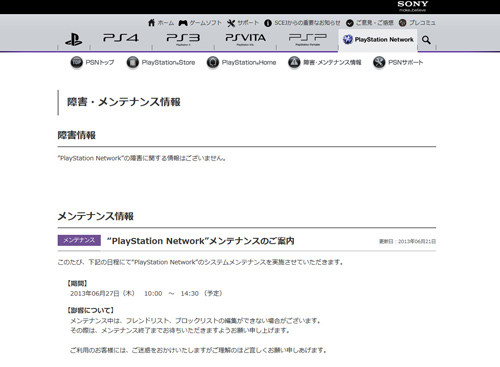Image resolution: width=500 pixels, height=367 pixels.
Task: Click the checkmark icon beside ご意見・ご感想
Action: (x=350, y=23)
